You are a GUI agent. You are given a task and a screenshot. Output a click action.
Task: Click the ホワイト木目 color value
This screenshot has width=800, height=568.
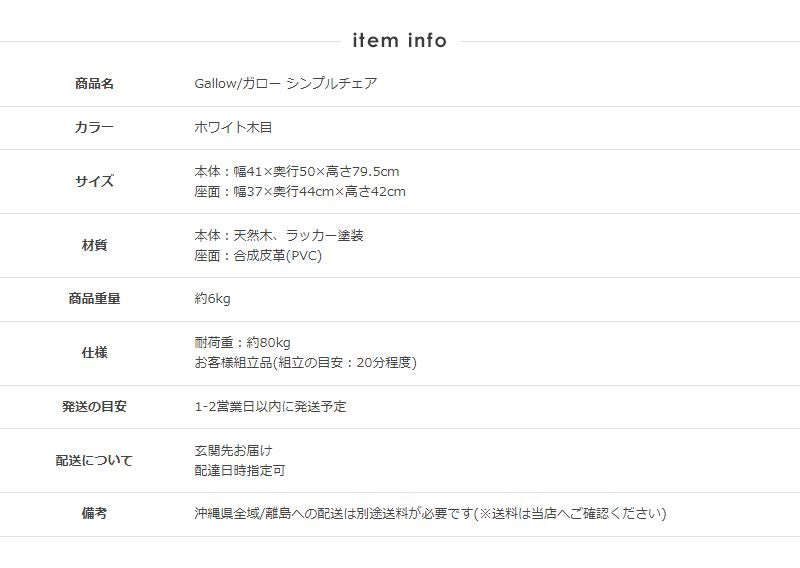coord(233,127)
